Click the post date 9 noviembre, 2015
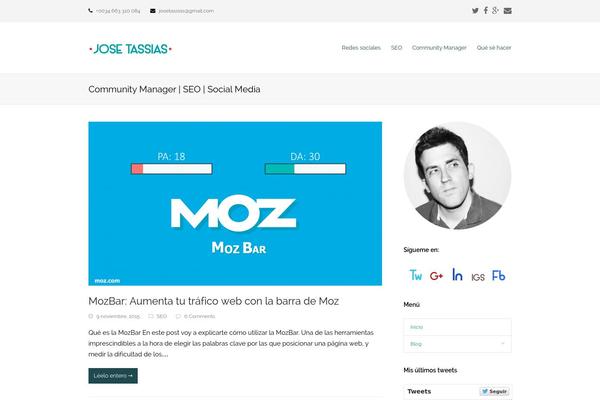 [x=118, y=316]
